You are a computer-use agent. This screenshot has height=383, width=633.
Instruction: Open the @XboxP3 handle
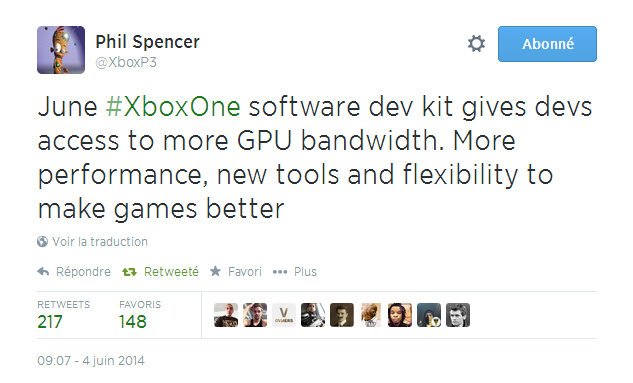(x=126, y=63)
